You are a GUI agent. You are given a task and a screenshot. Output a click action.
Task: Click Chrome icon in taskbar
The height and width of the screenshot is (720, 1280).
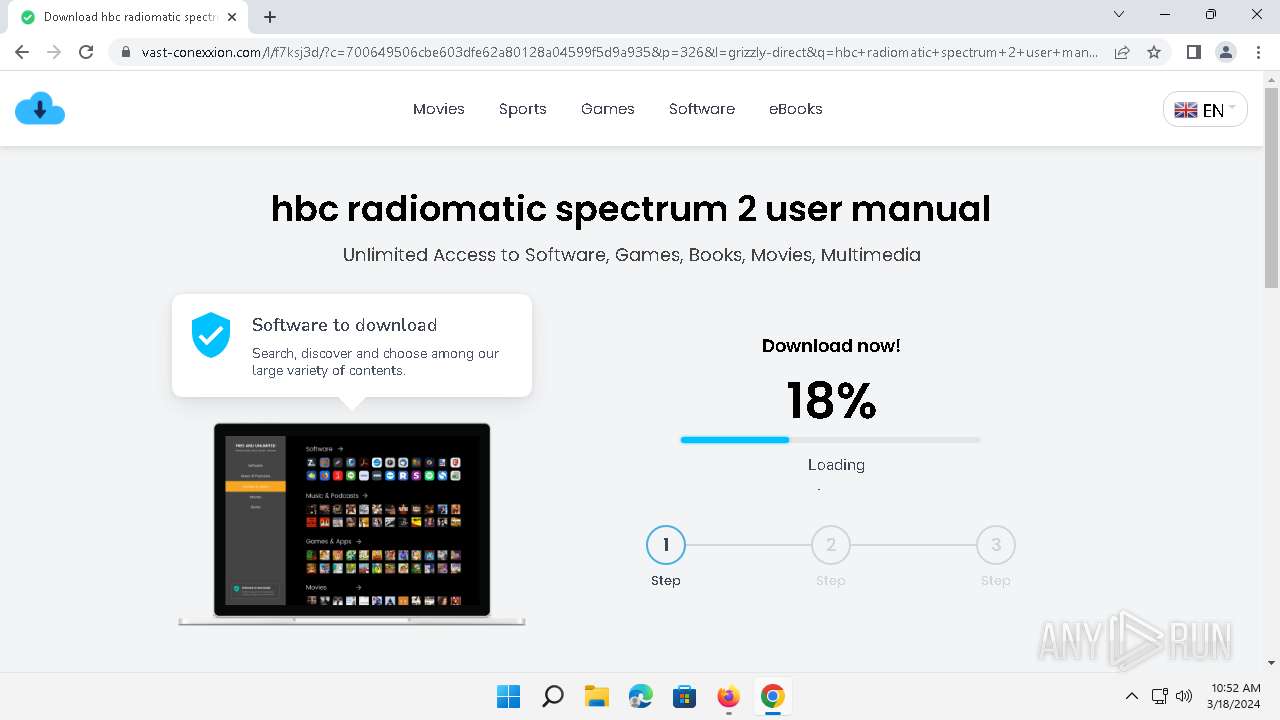pyautogui.click(x=773, y=696)
